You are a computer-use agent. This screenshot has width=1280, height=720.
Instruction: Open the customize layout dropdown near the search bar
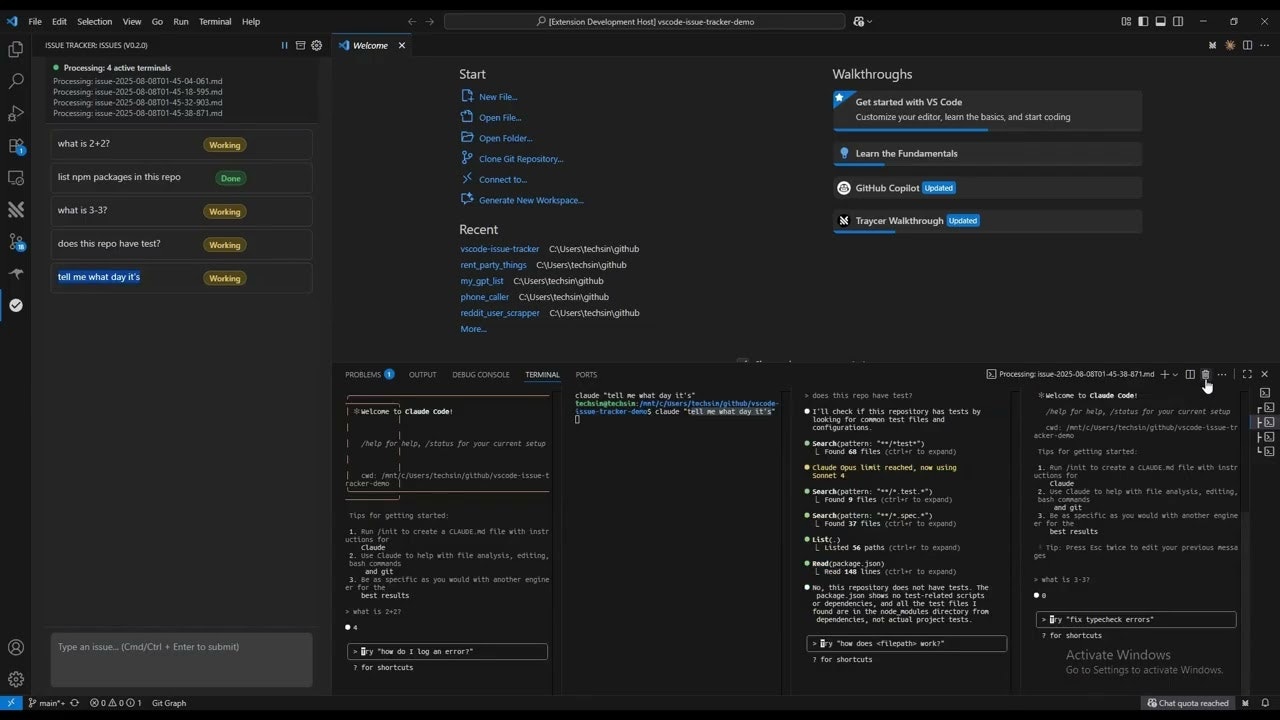pos(862,21)
